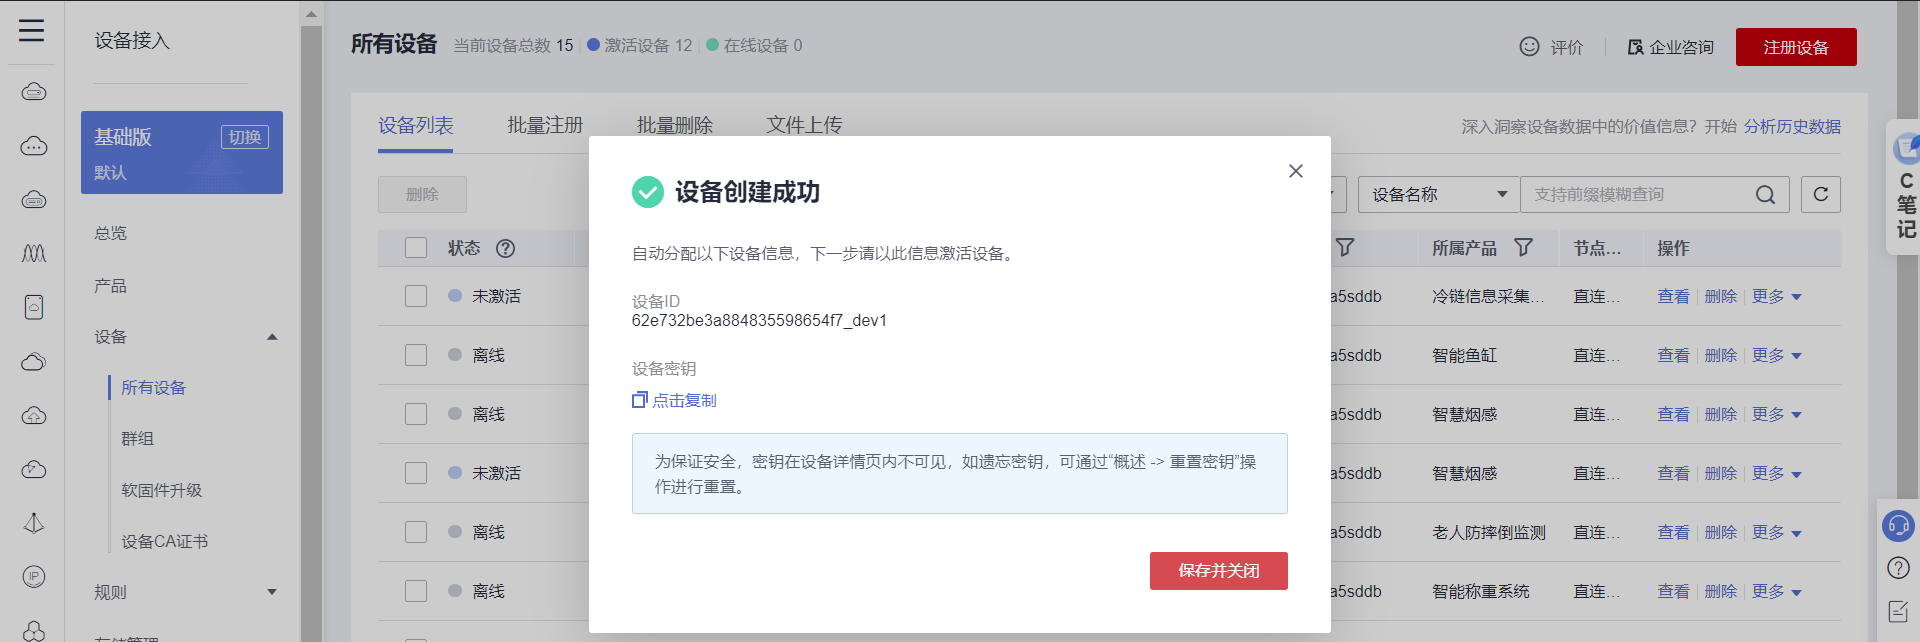The height and width of the screenshot is (642, 1920).
Task: Click the 注册设备 button
Action: [1796, 47]
